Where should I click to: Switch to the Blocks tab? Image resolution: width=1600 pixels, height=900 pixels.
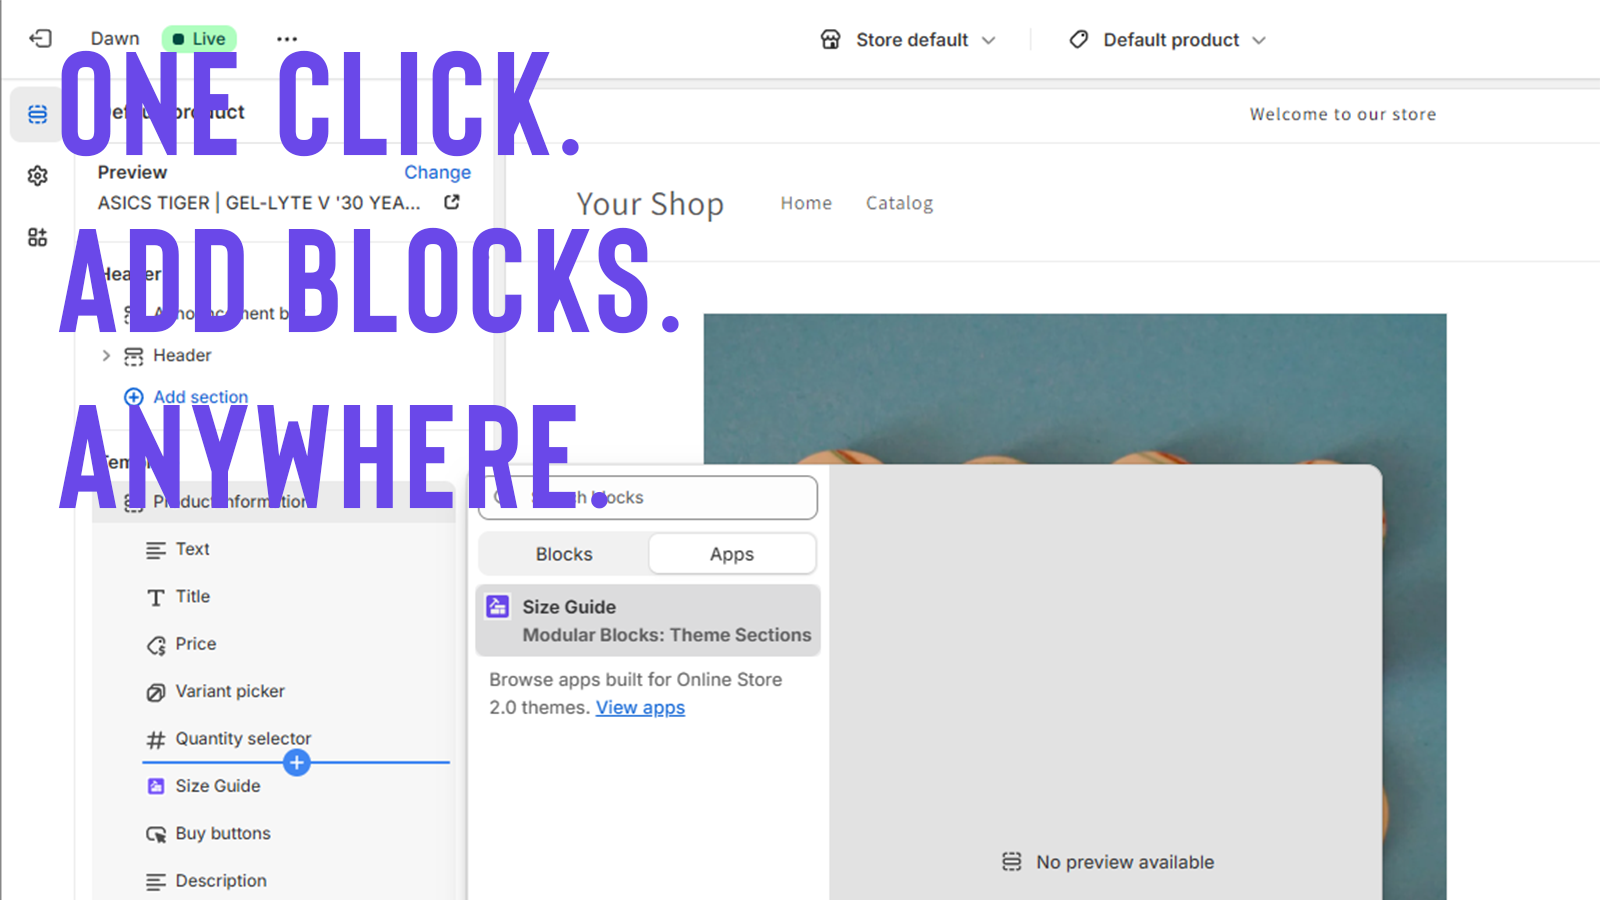point(563,553)
